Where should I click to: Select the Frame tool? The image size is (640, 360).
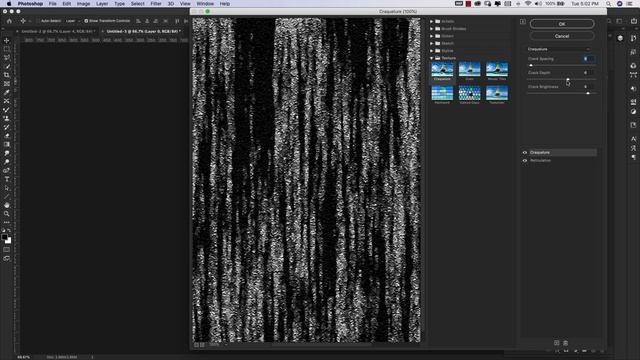pyautogui.click(x=7, y=84)
